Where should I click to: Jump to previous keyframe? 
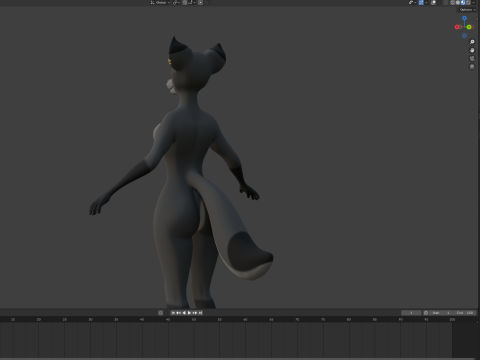coord(178,313)
